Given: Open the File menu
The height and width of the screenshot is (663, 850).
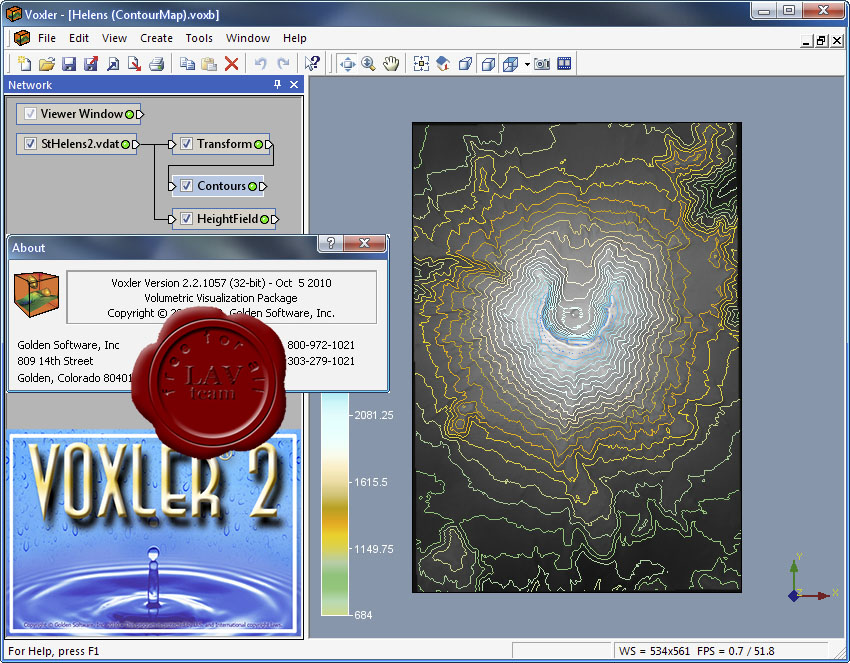Looking at the screenshot, I should point(47,38).
